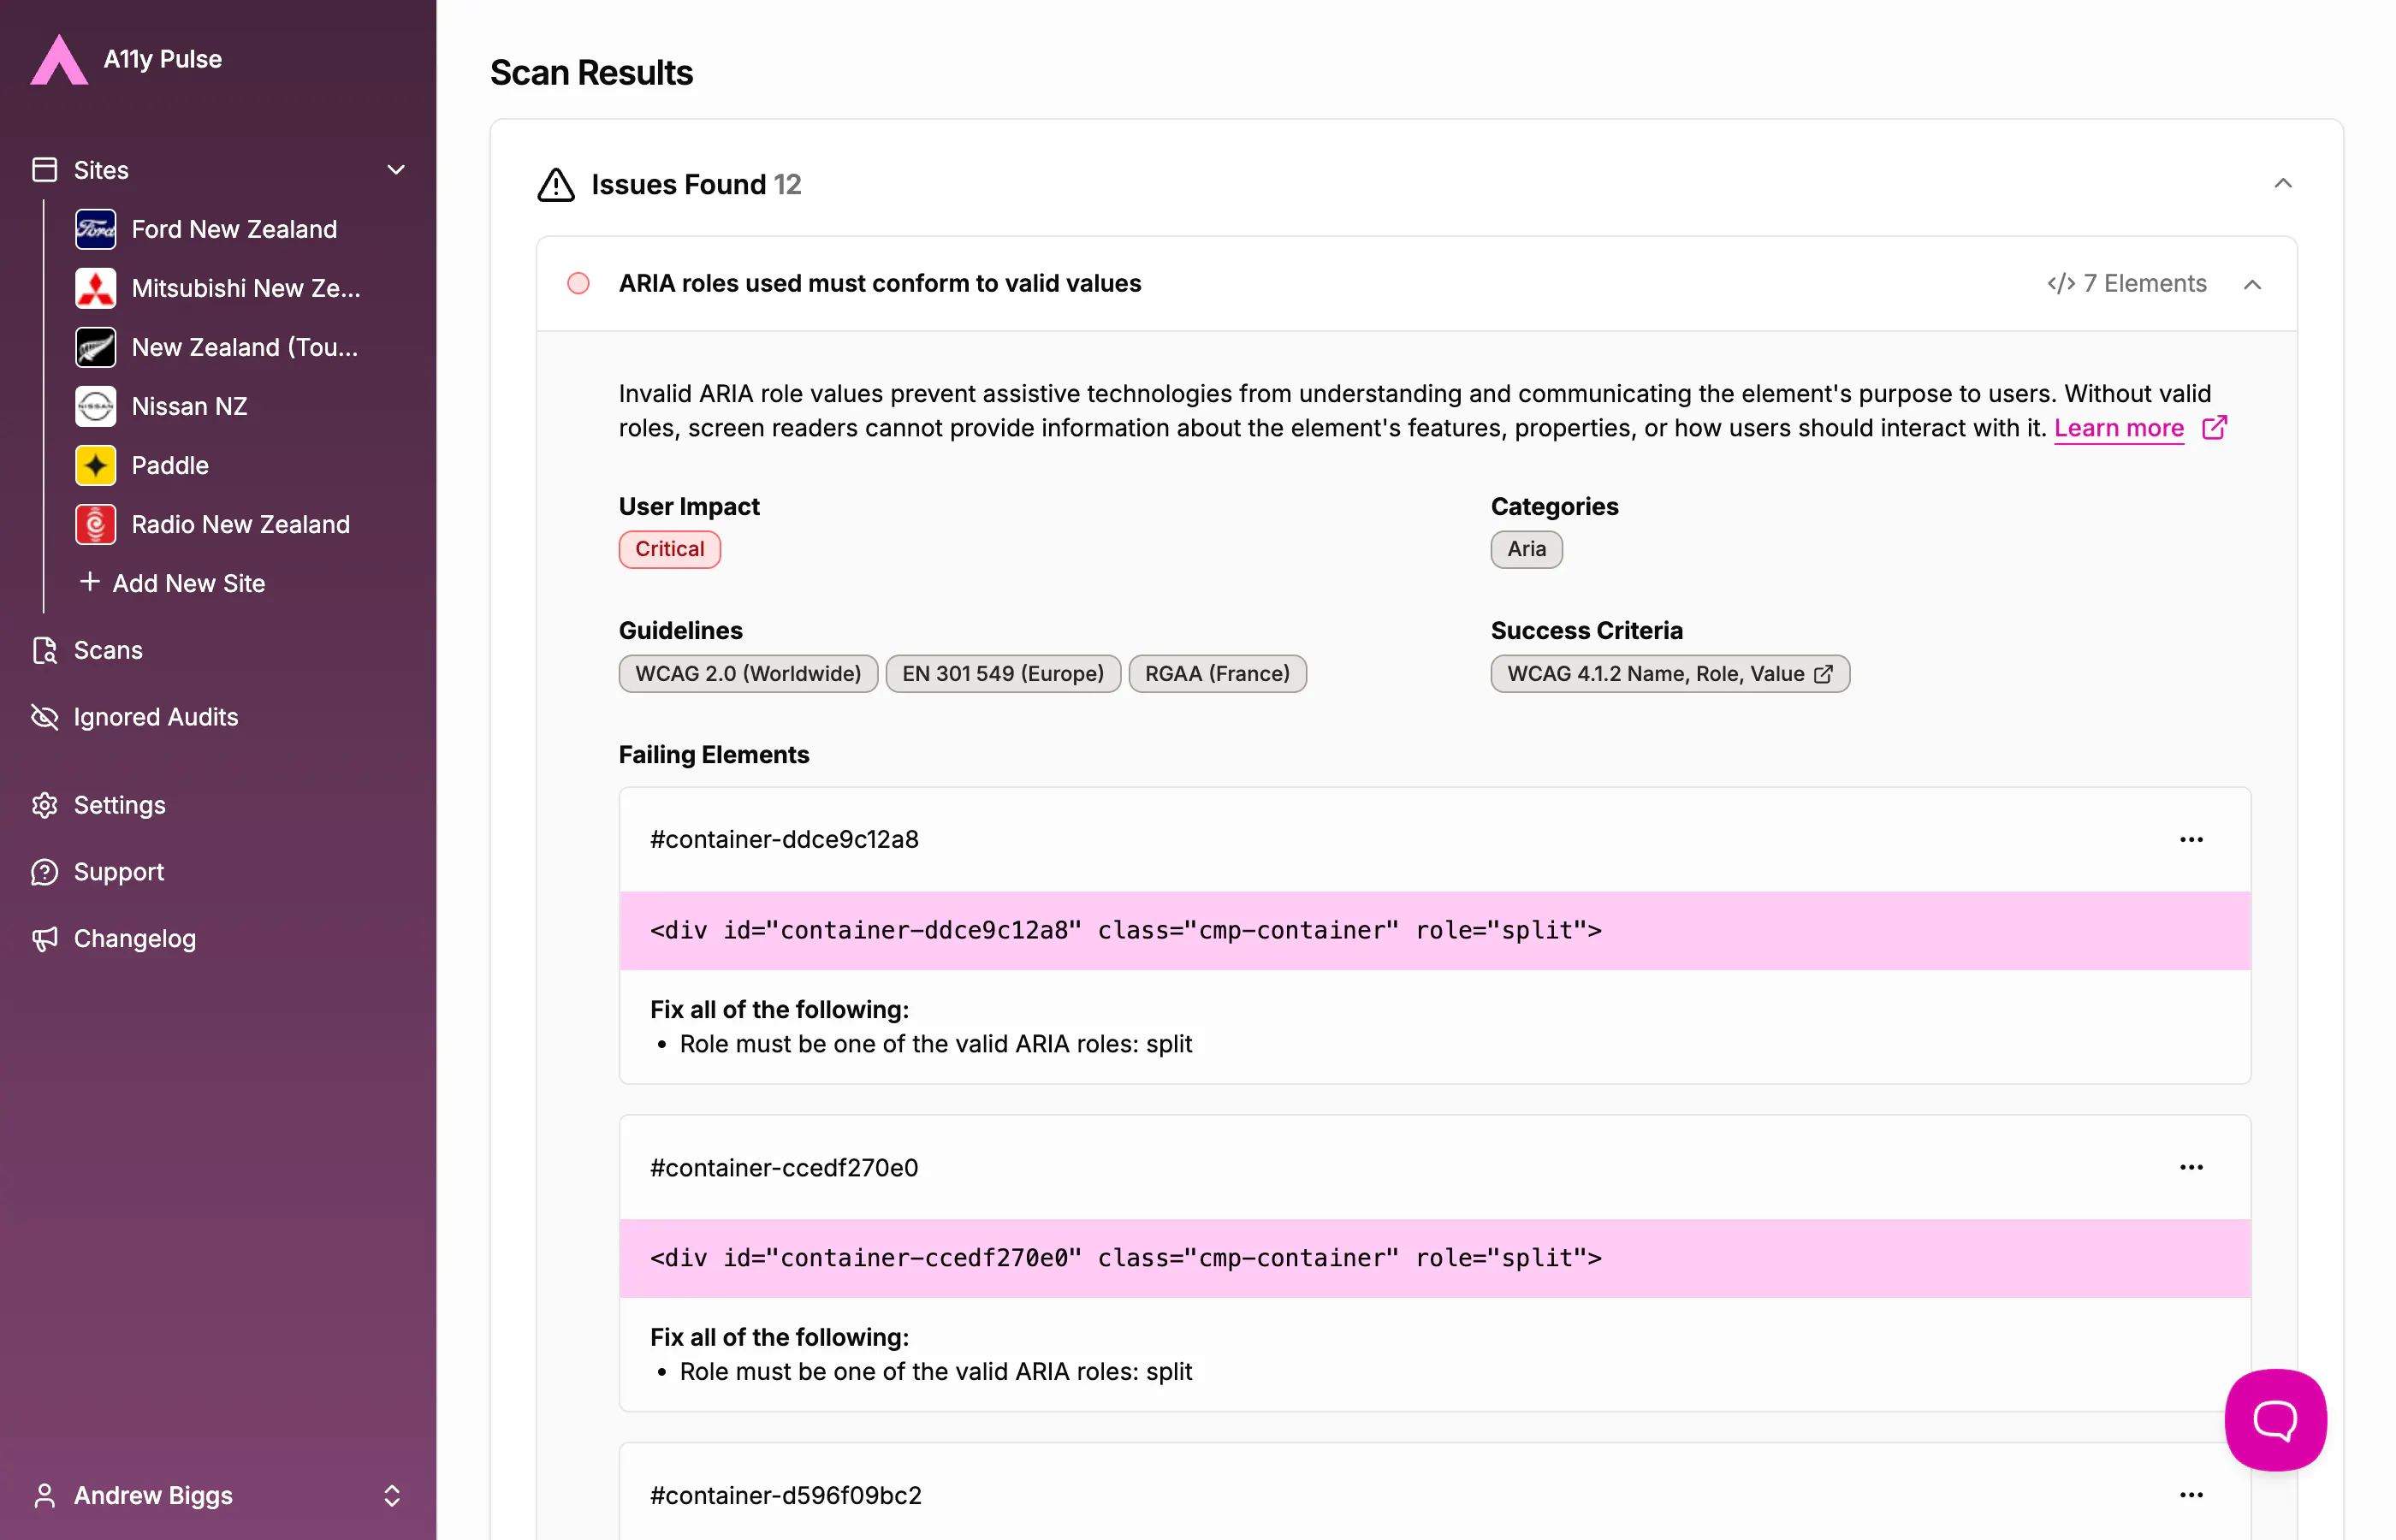Click the A11y Pulse brand name
The image size is (2396, 1540).
click(x=163, y=59)
